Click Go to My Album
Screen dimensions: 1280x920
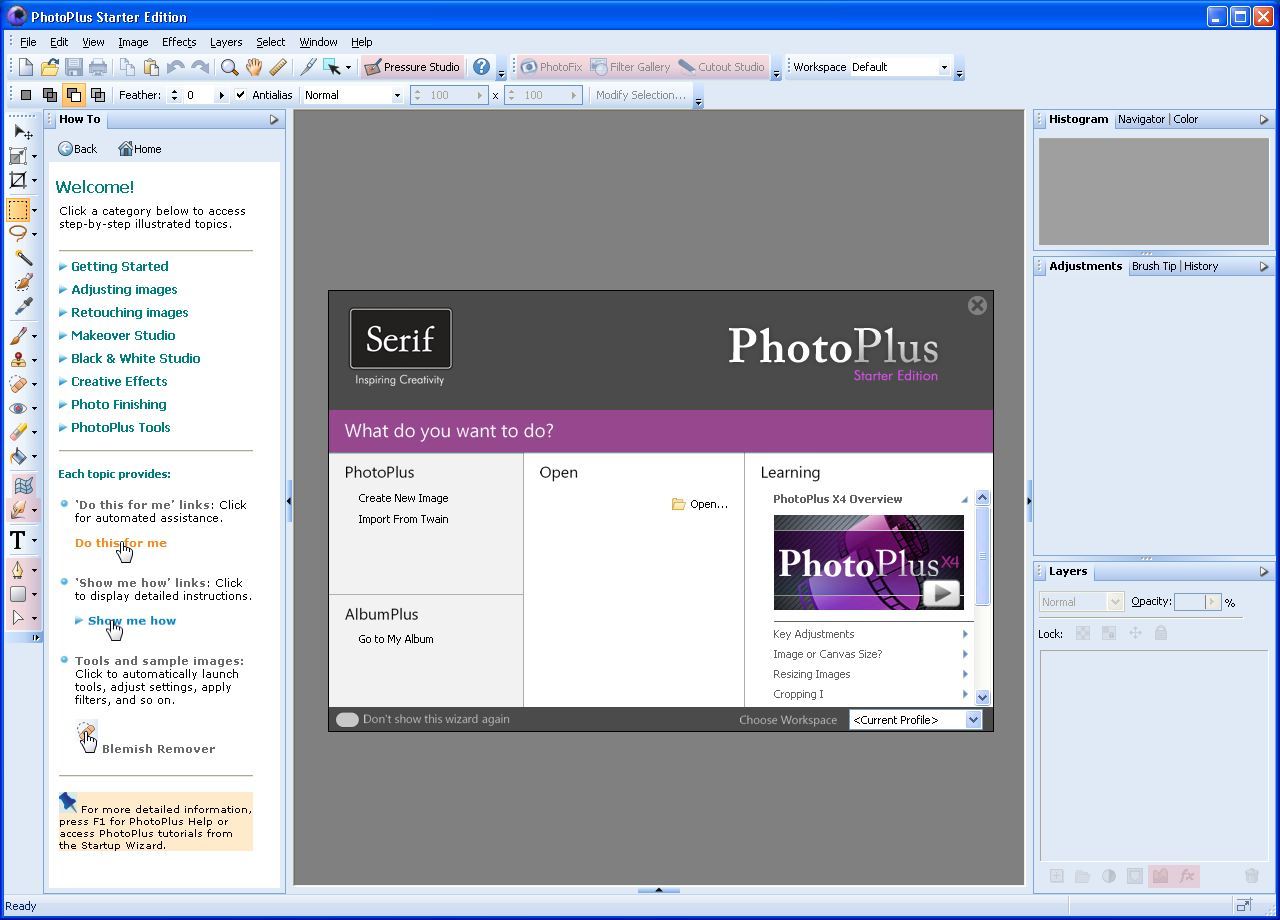(x=396, y=639)
